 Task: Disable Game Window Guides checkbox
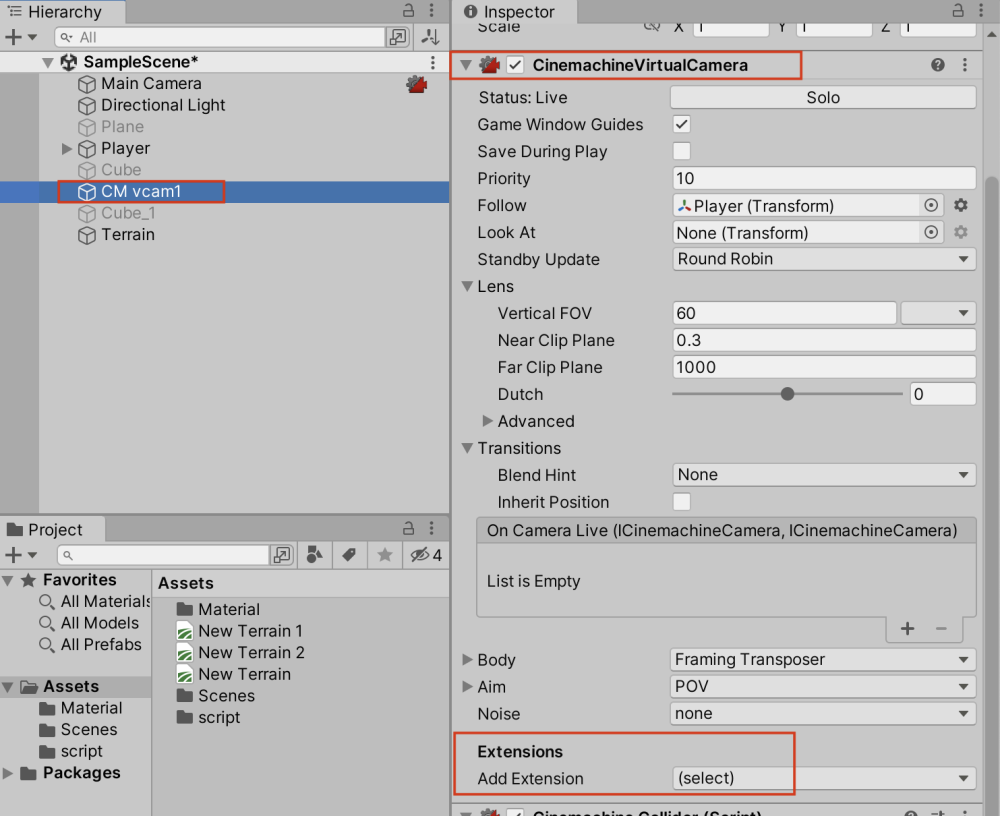click(x=682, y=124)
